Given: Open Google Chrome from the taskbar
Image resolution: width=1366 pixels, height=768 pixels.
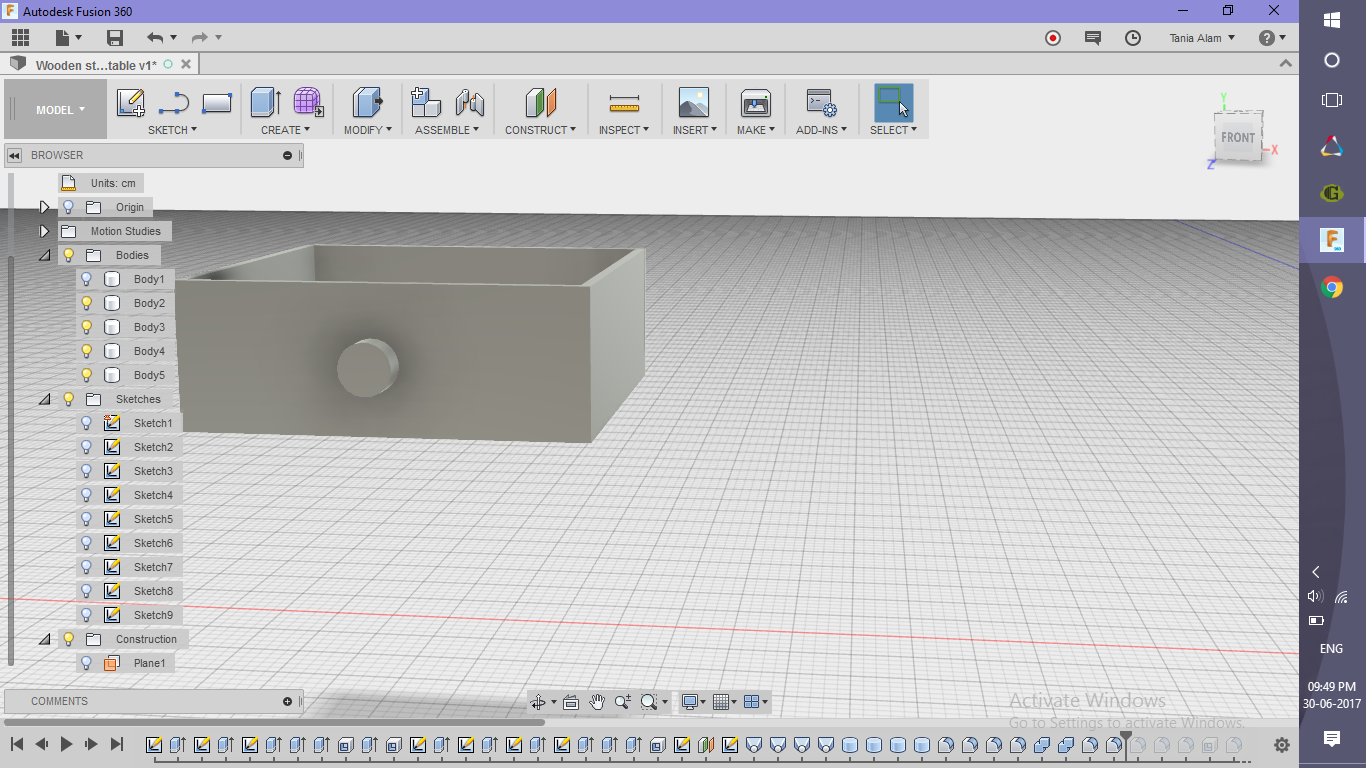Looking at the screenshot, I should (x=1332, y=288).
